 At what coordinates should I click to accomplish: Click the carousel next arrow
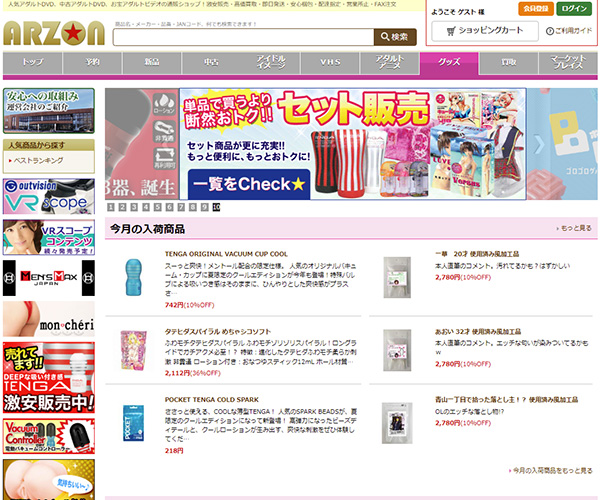pyautogui.click(x=539, y=144)
